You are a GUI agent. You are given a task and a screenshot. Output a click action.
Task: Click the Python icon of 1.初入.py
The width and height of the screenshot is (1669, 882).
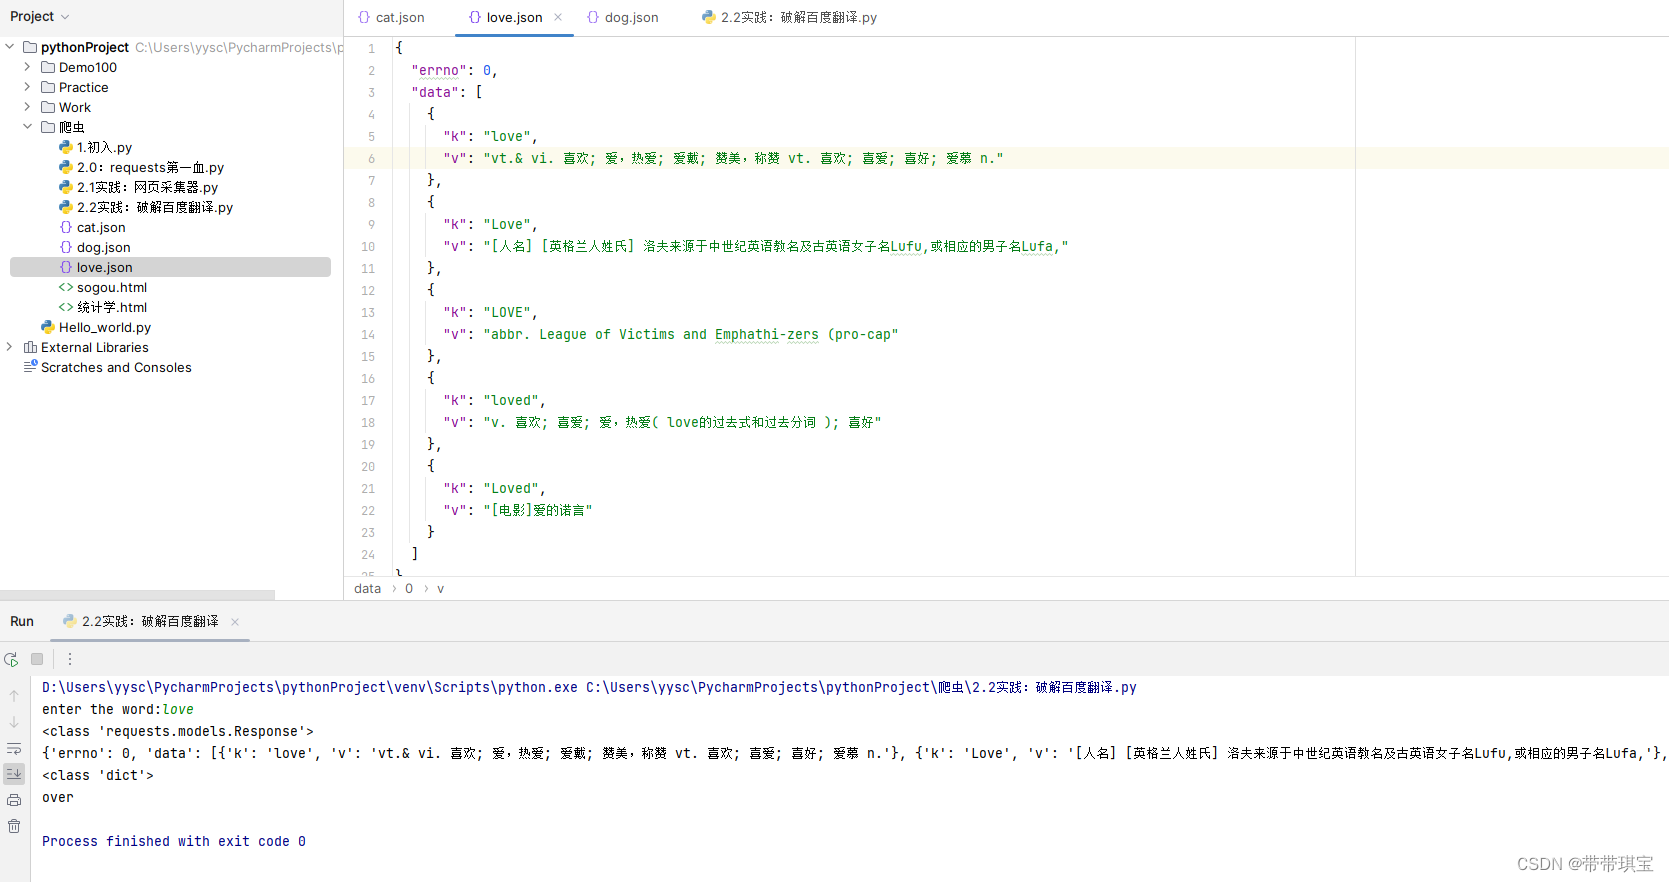[66, 147]
